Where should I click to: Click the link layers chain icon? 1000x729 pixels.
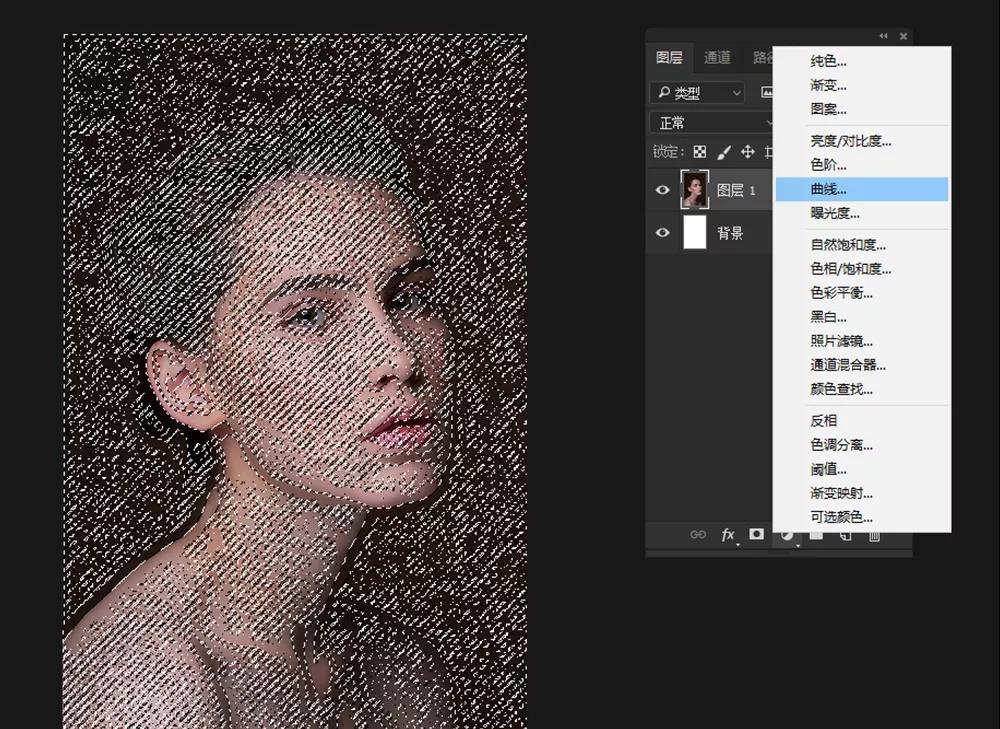point(698,534)
